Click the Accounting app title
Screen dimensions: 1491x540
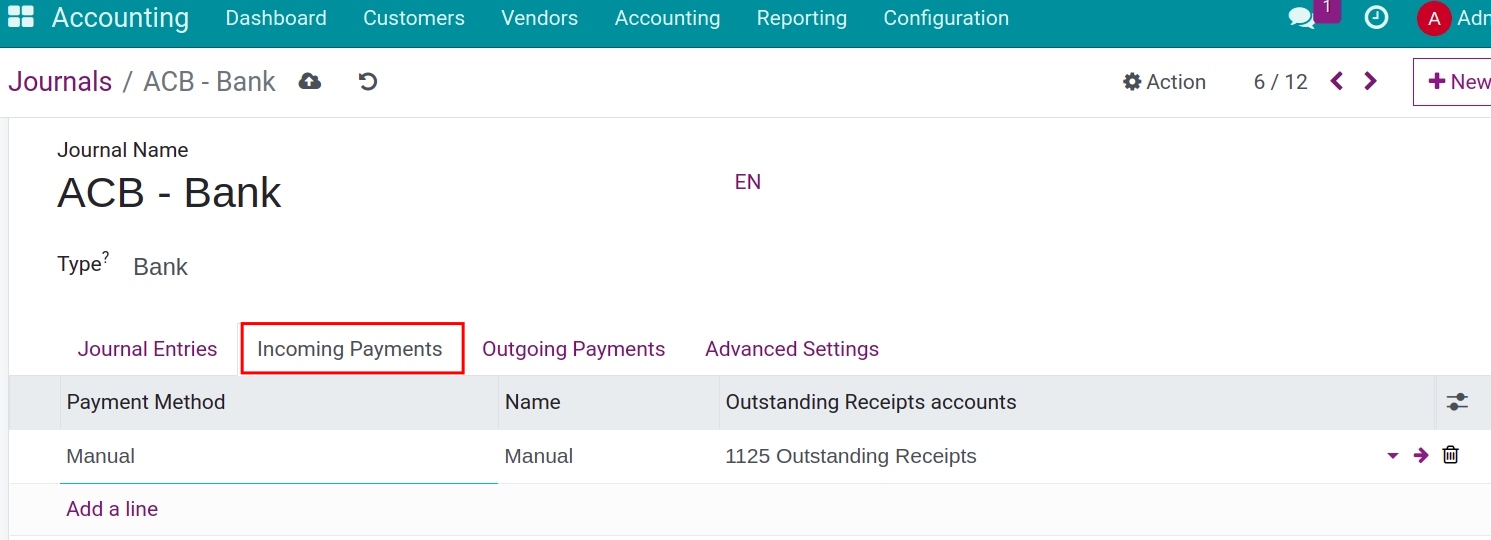pyautogui.click(x=120, y=18)
